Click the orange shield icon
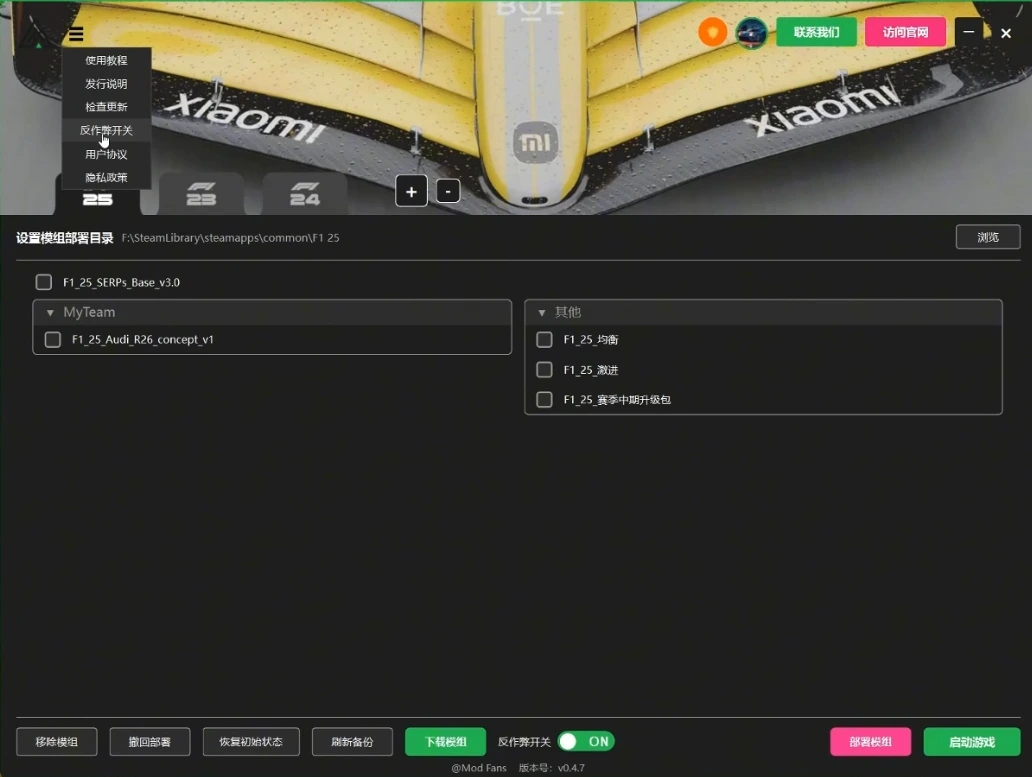 pos(712,32)
